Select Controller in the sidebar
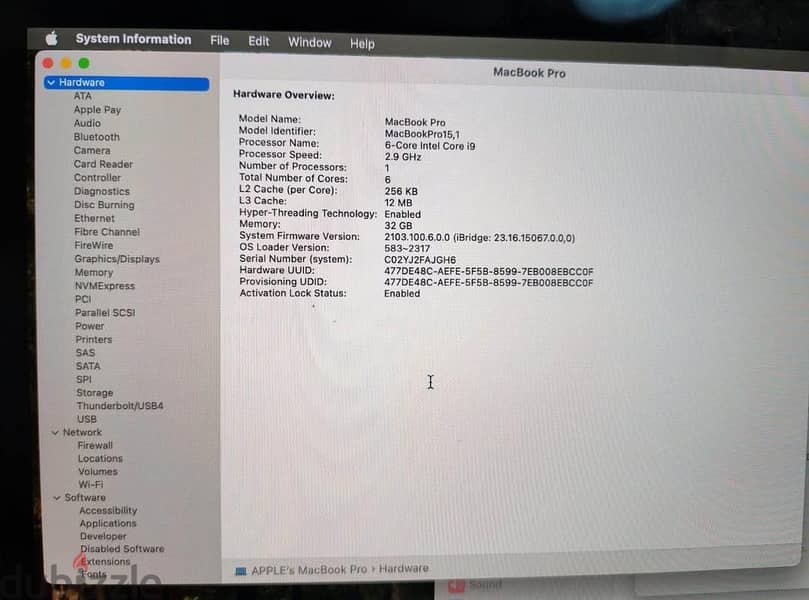 point(97,177)
